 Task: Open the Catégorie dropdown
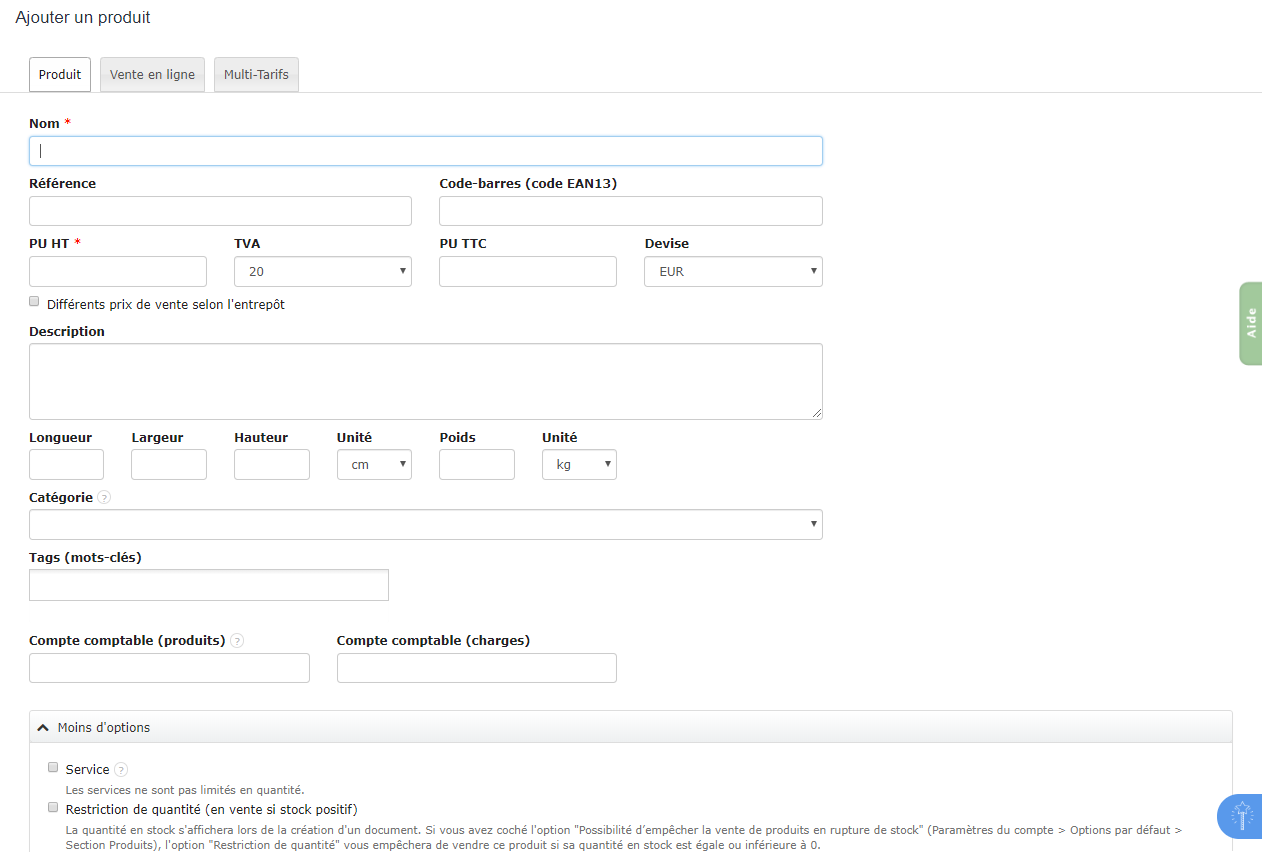point(426,524)
